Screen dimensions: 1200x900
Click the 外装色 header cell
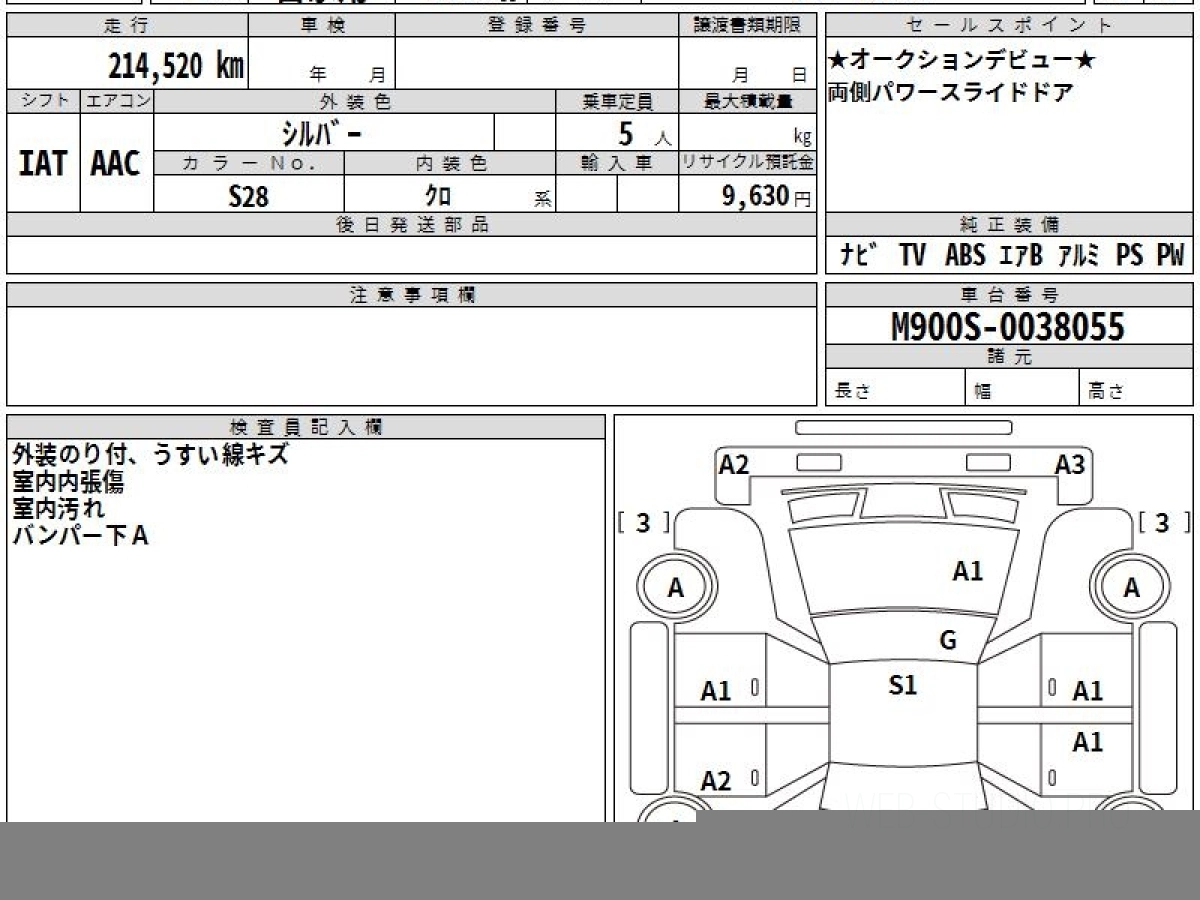click(x=355, y=101)
